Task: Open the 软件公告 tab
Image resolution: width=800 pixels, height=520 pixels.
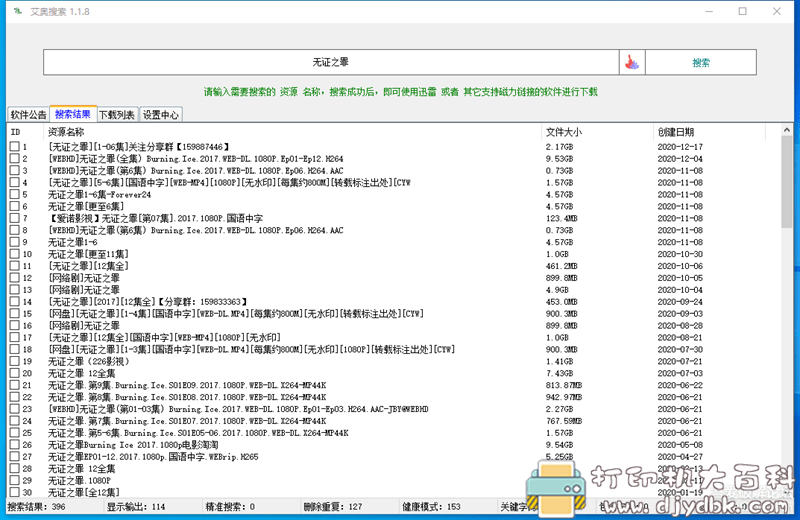Action: point(29,115)
